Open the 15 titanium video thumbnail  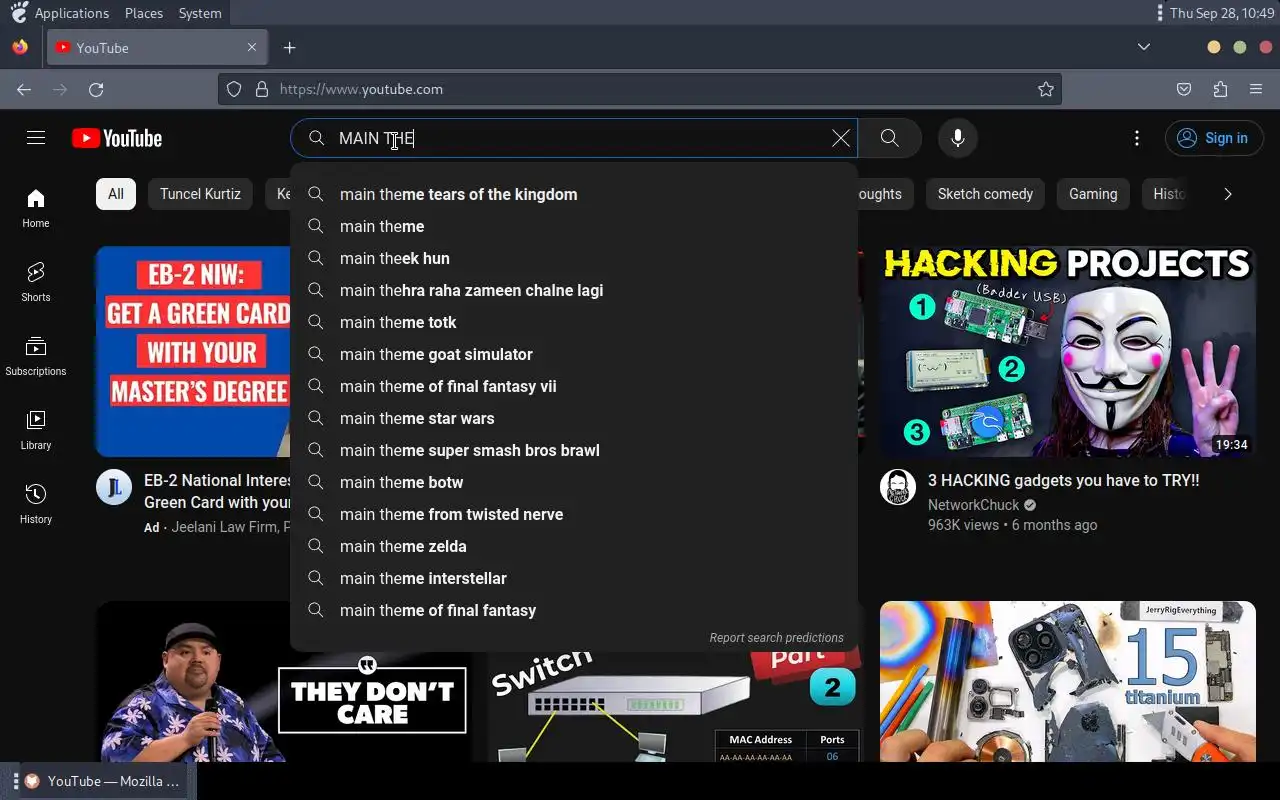pos(1068,681)
